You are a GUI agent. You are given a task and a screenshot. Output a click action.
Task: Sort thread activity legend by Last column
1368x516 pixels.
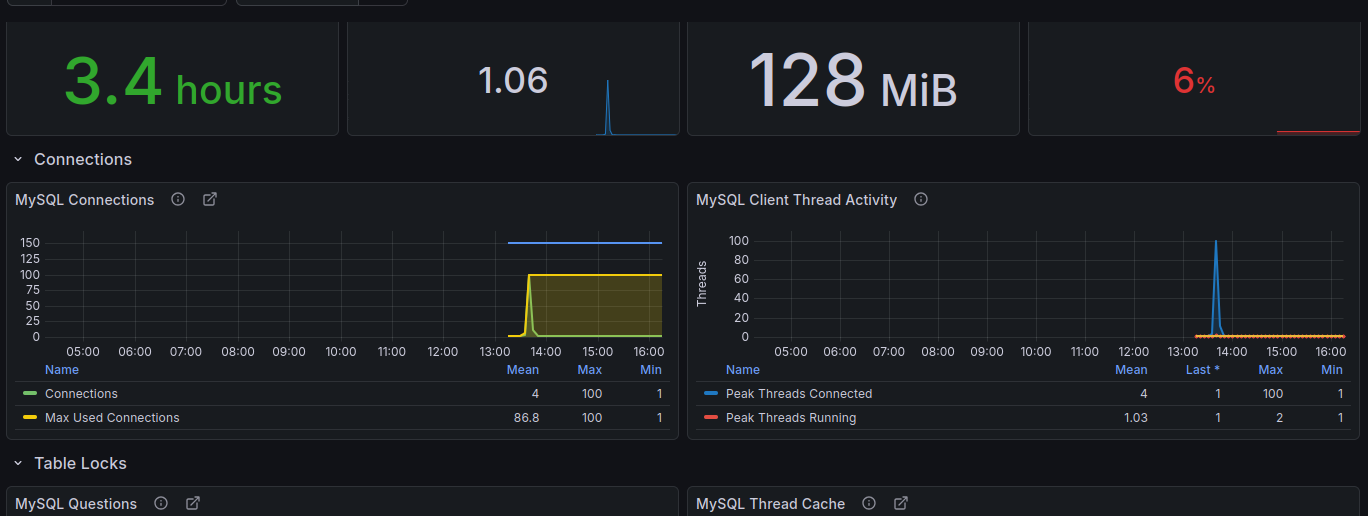click(x=1202, y=370)
